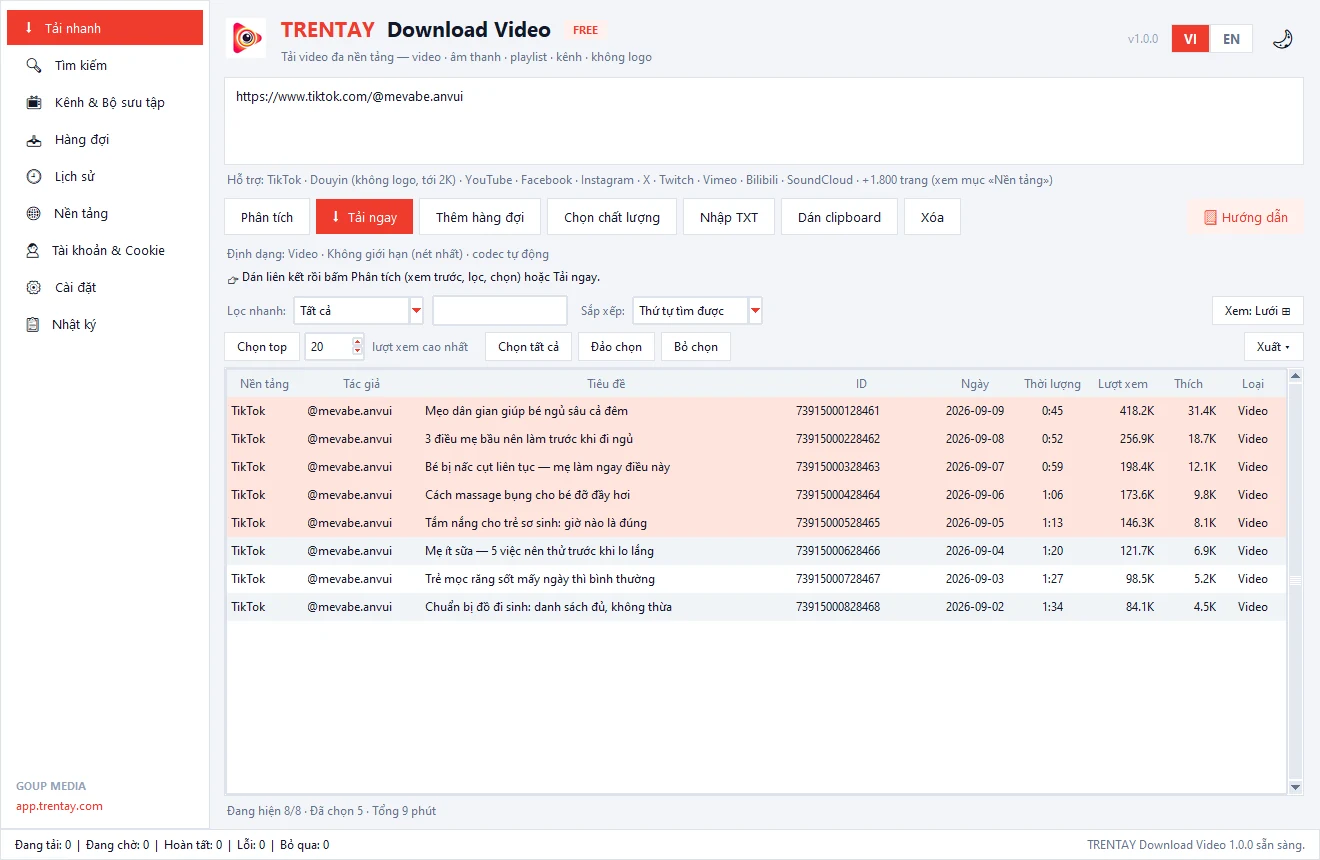1320x860 pixels.
Task: Click the Chọn tất cả button
Action: click(529, 347)
